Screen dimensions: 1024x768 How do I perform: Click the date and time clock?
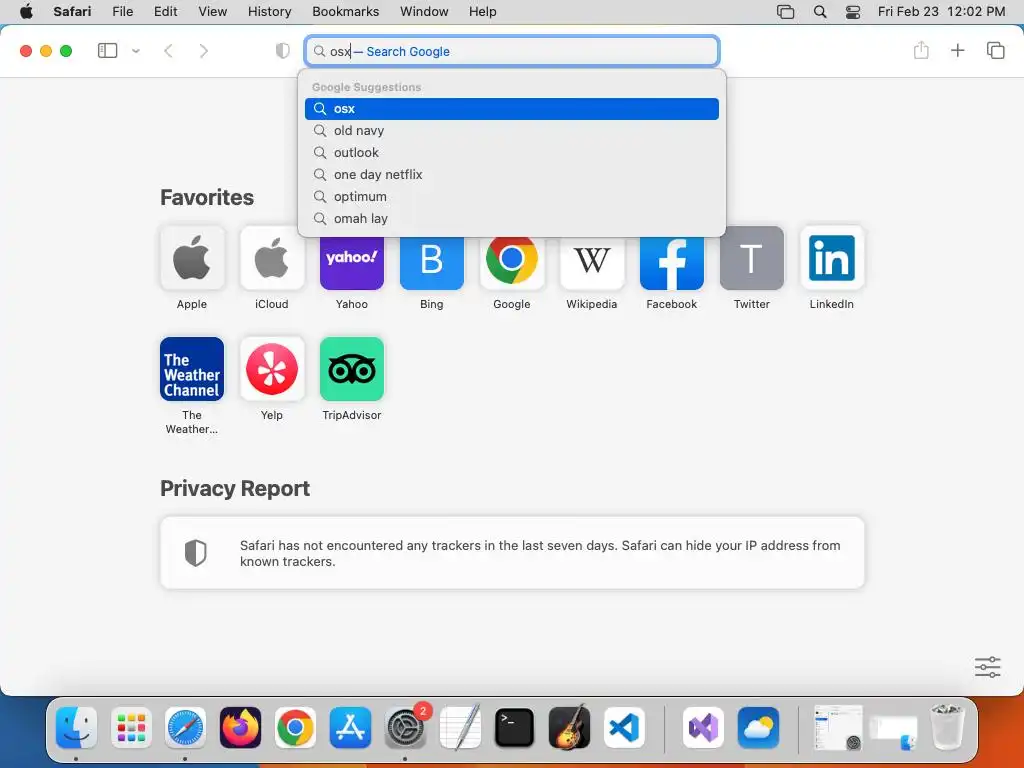point(941,11)
